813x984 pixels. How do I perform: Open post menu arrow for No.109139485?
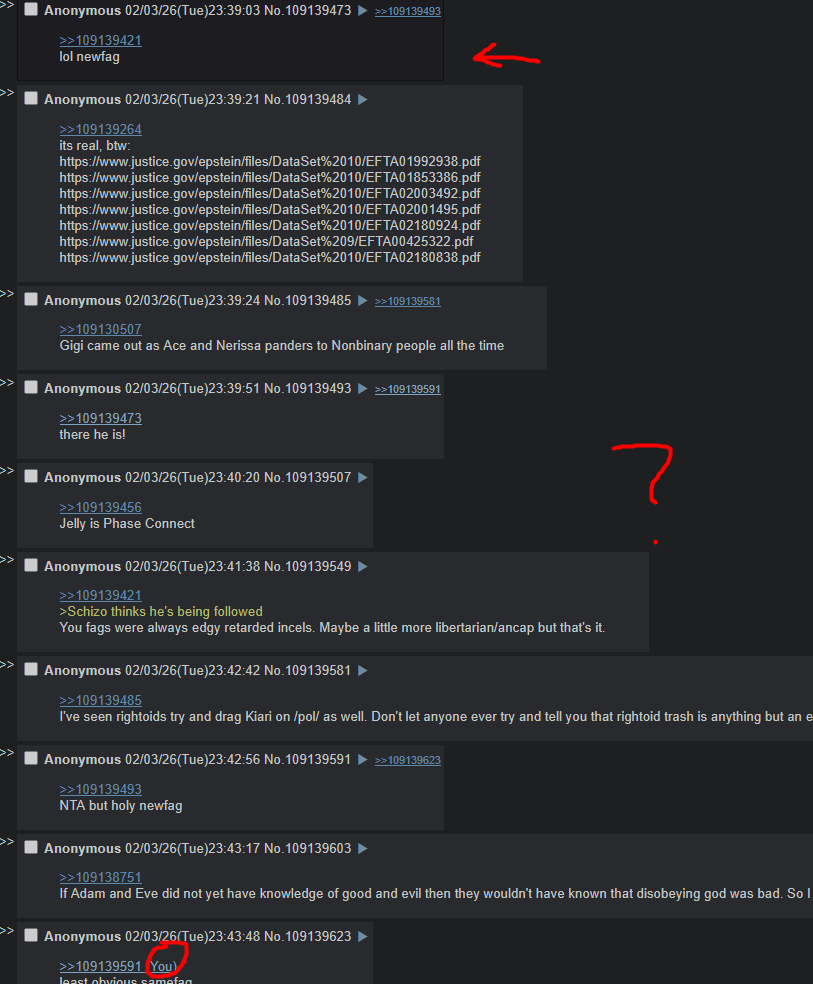click(363, 301)
